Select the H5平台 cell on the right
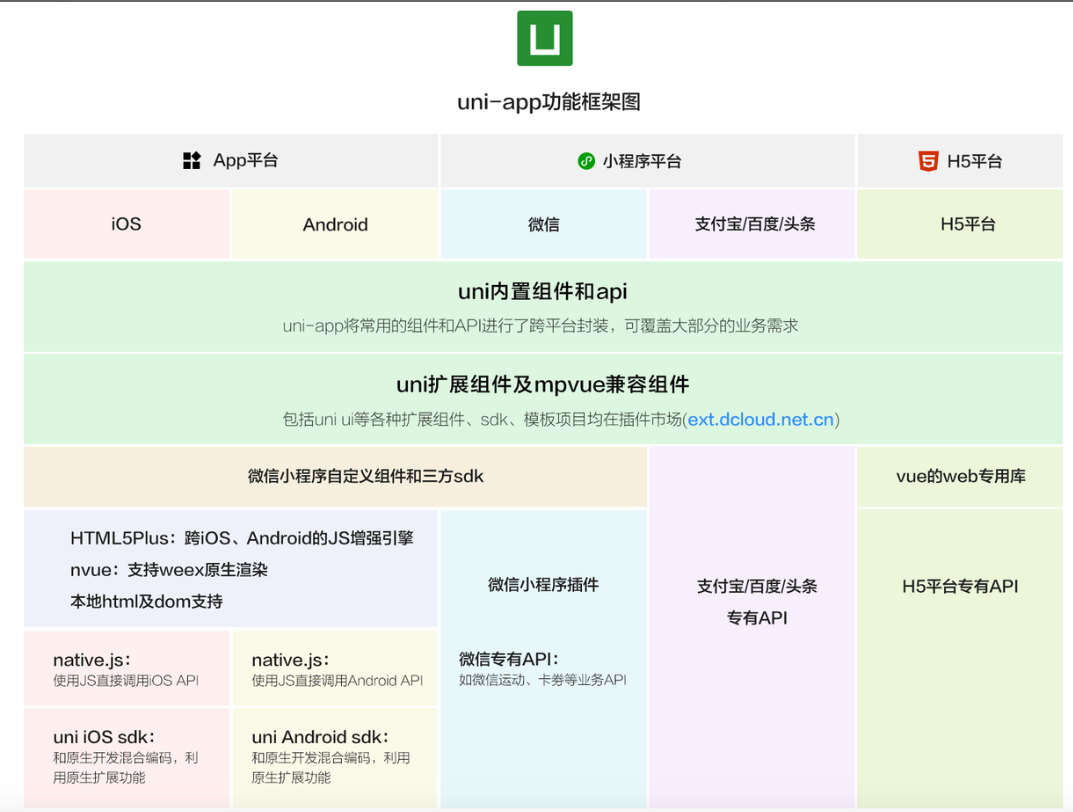 (959, 224)
